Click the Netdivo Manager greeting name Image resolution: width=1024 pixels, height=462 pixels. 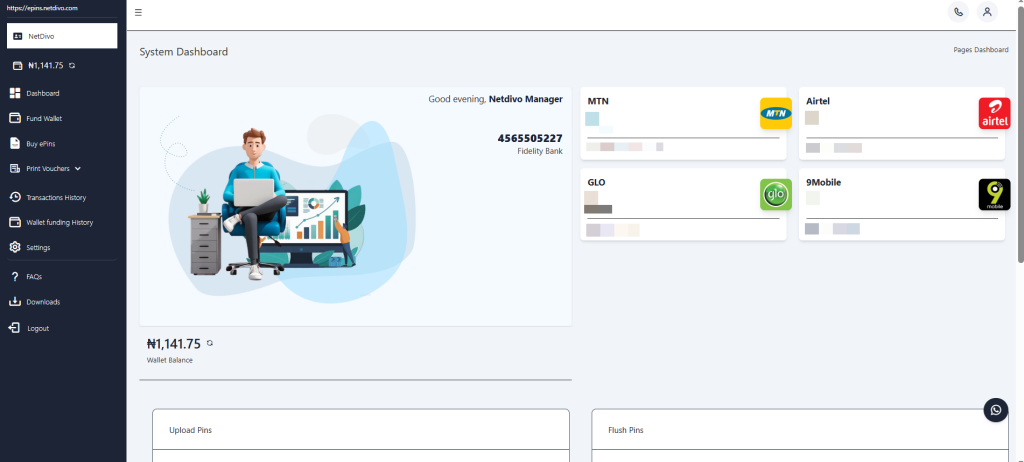pyautogui.click(x=526, y=99)
